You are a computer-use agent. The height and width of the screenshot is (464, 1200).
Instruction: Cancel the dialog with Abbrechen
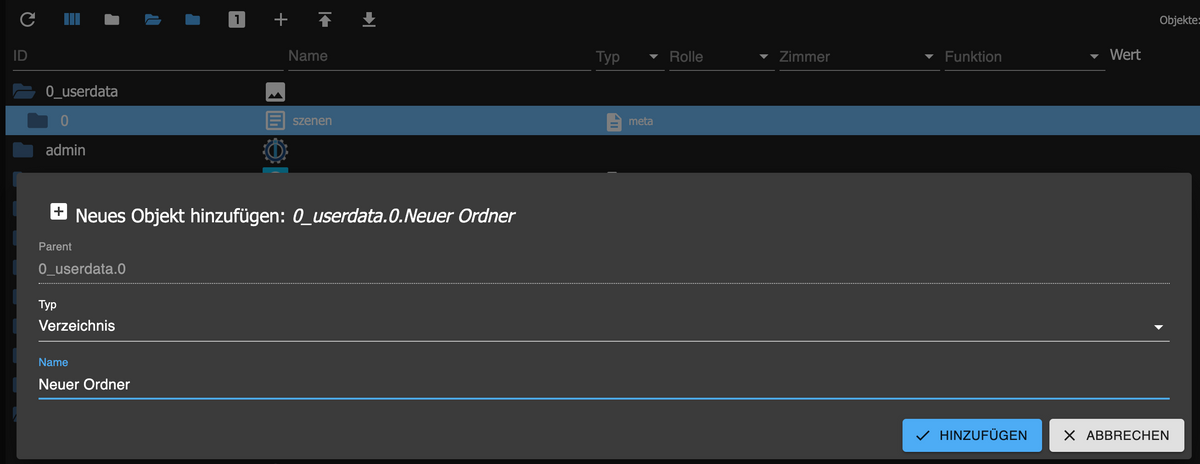click(1116, 435)
